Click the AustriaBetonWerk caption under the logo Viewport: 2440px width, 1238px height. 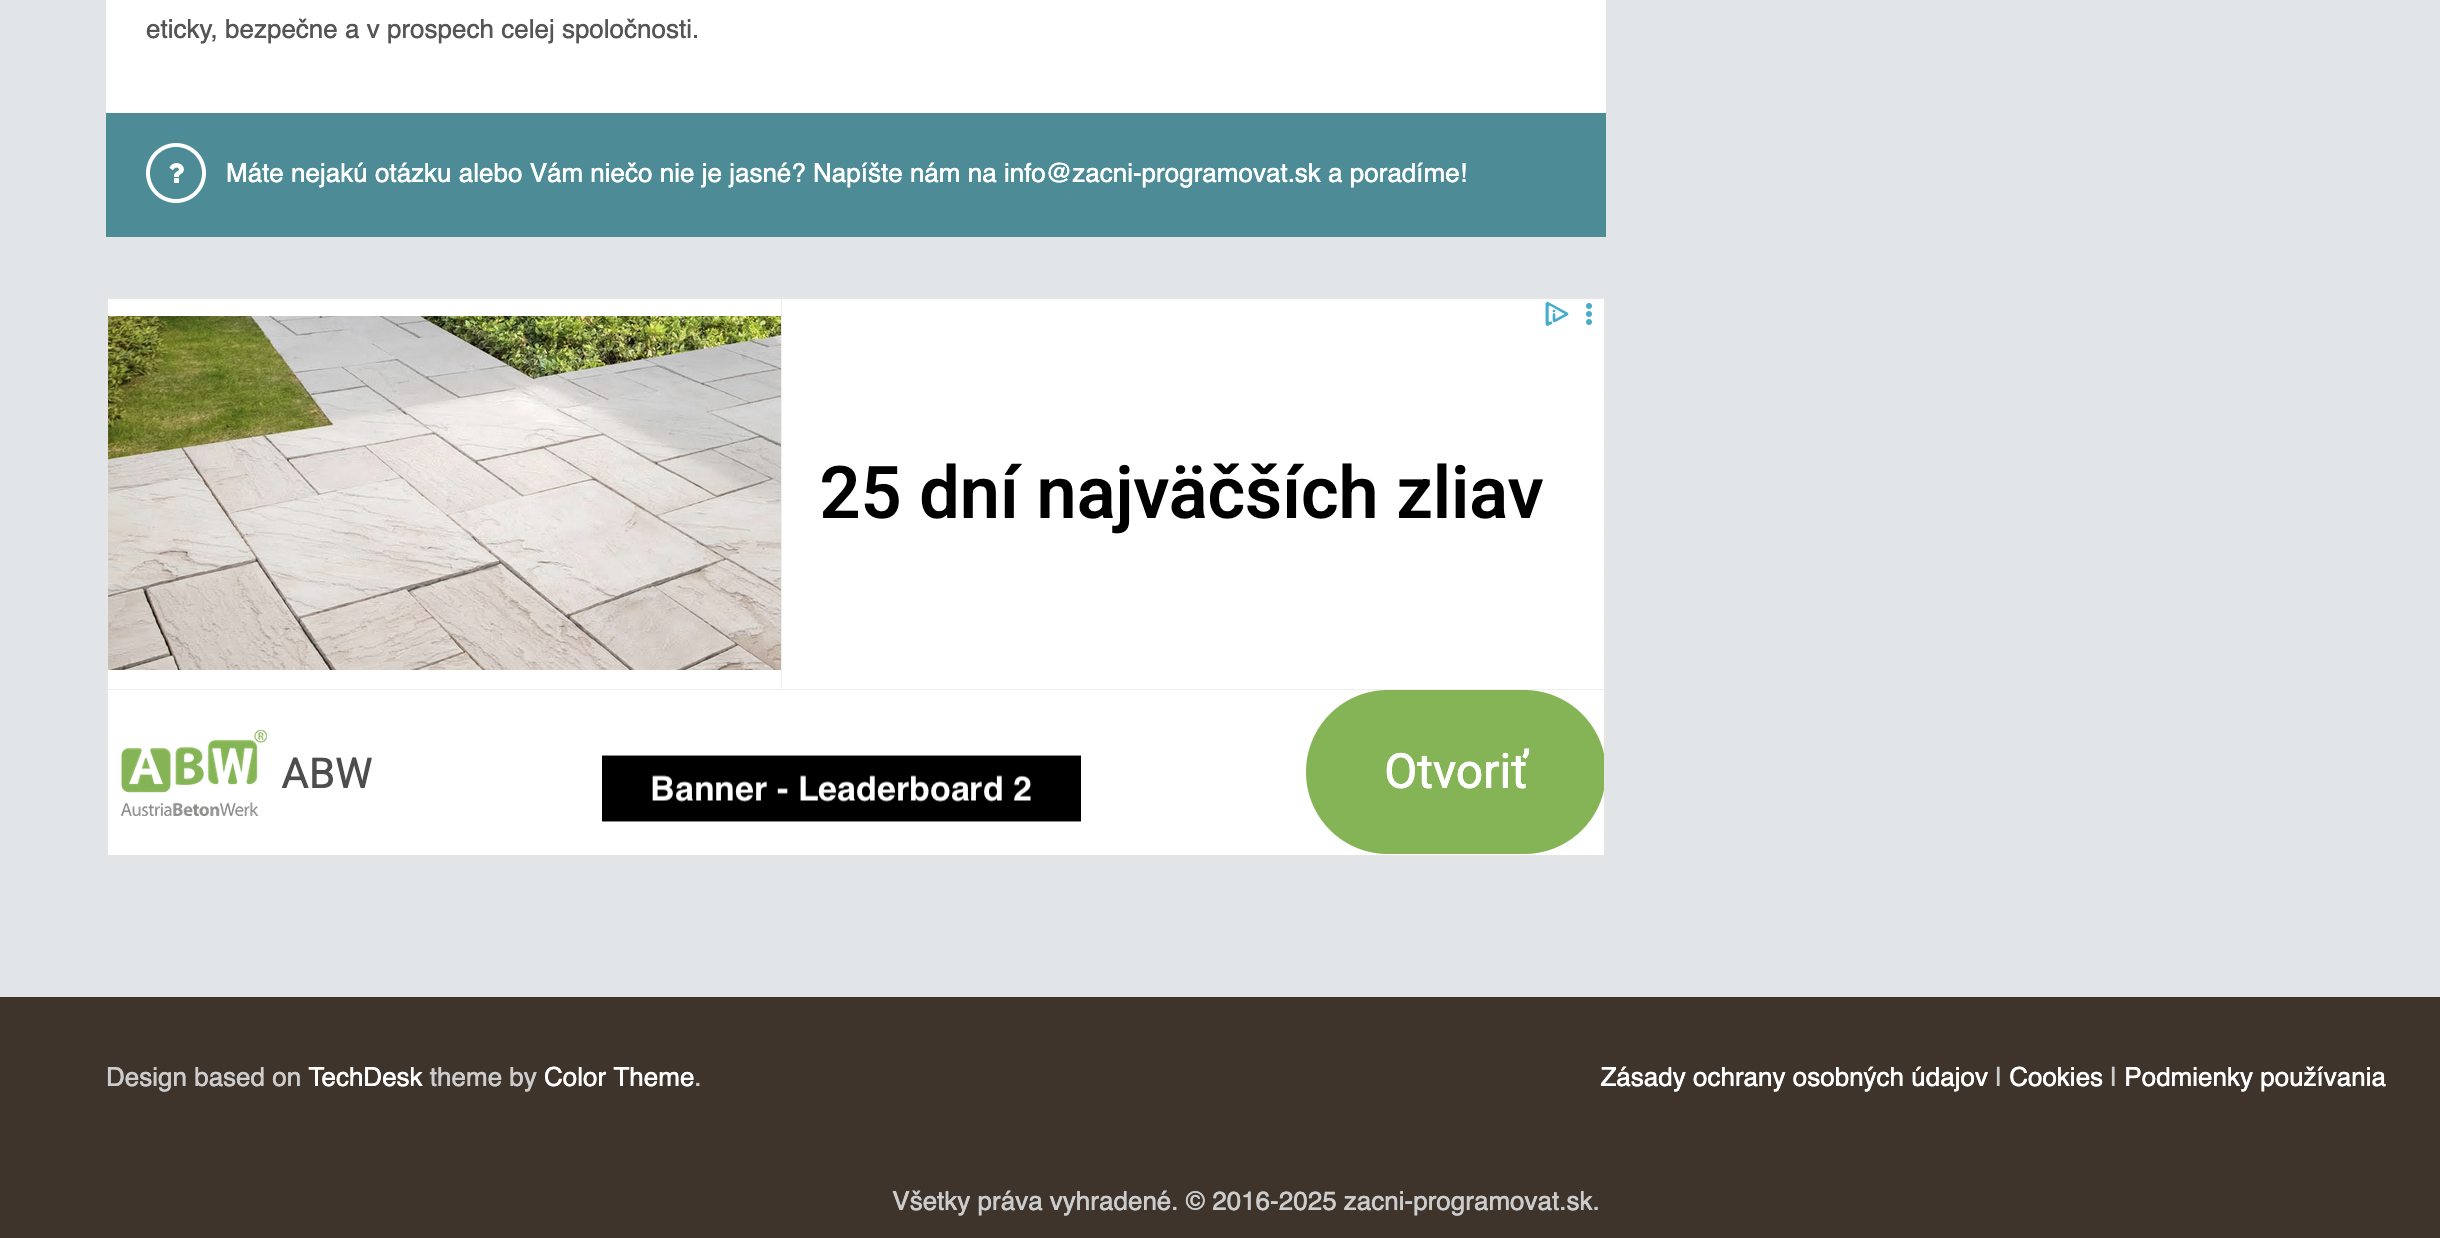tap(189, 810)
